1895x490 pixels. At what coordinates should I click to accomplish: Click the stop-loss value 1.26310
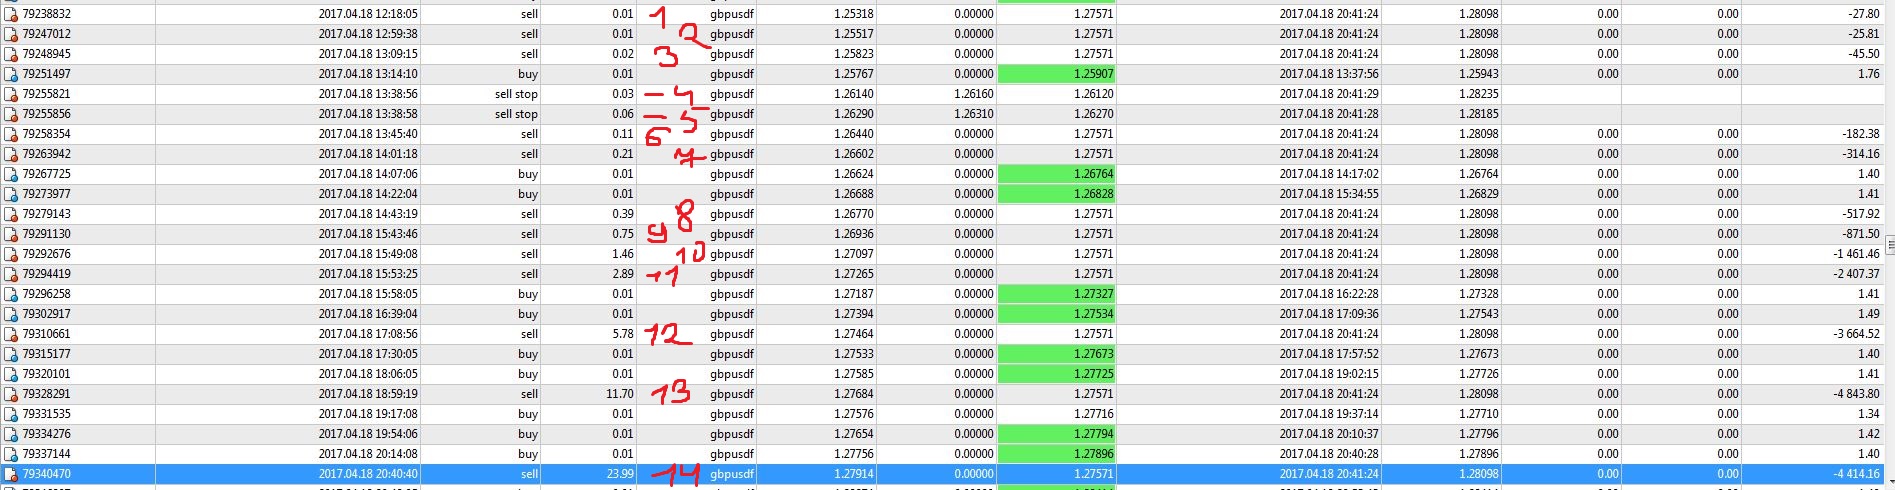pos(973,114)
